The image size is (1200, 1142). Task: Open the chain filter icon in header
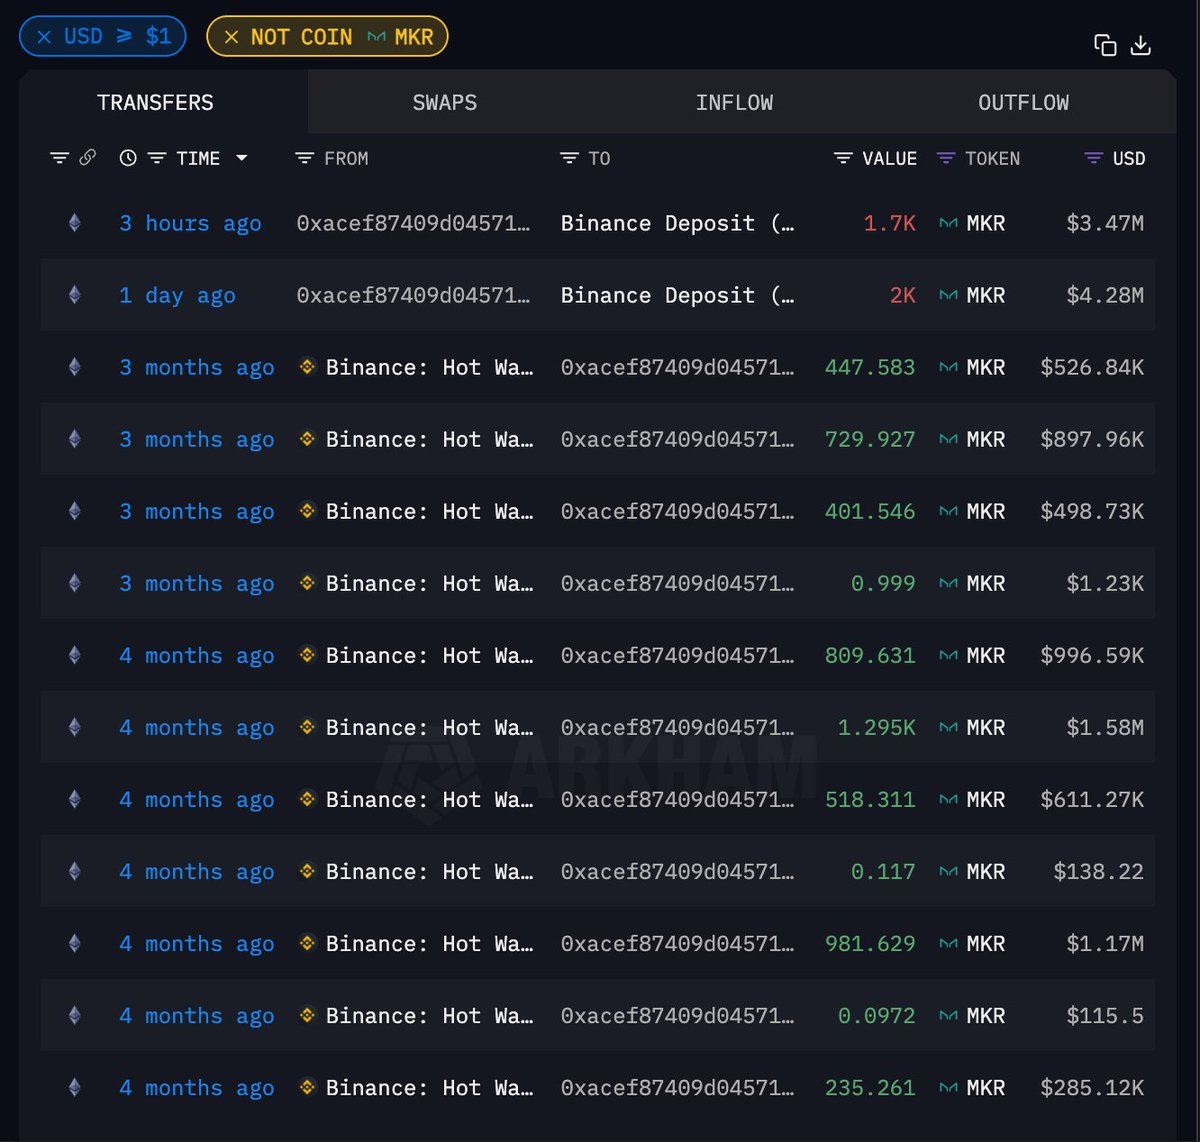click(x=60, y=158)
